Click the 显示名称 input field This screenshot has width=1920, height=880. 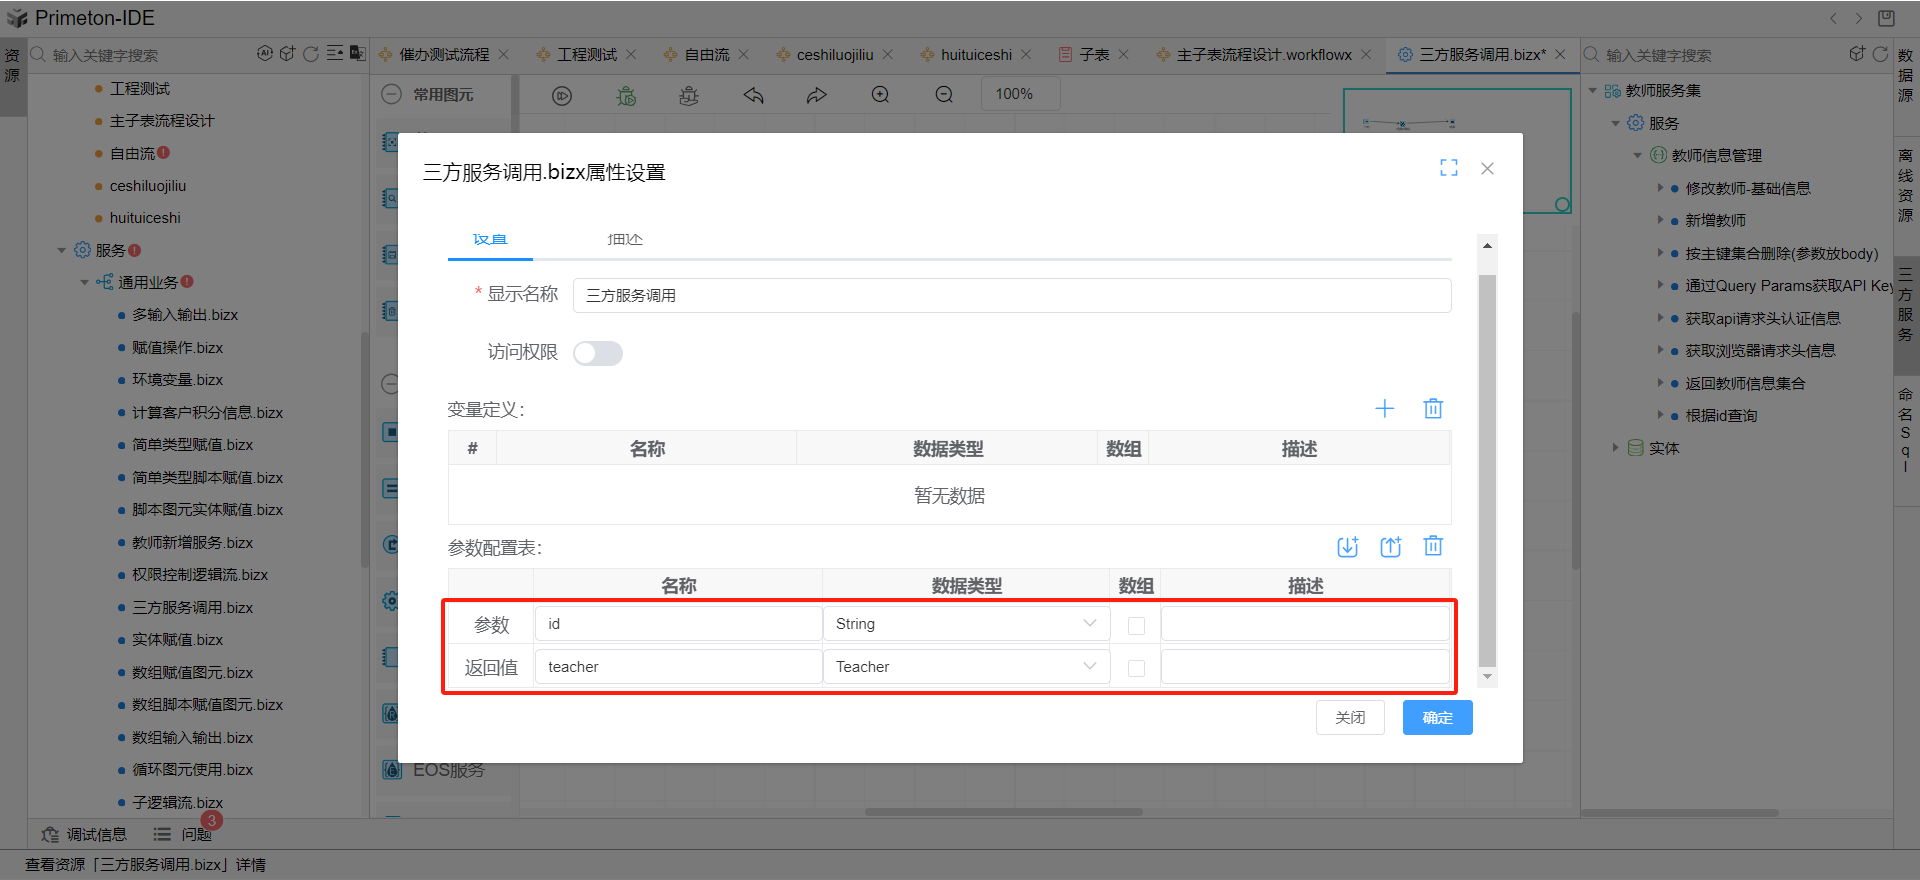pyautogui.click(x=1011, y=295)
